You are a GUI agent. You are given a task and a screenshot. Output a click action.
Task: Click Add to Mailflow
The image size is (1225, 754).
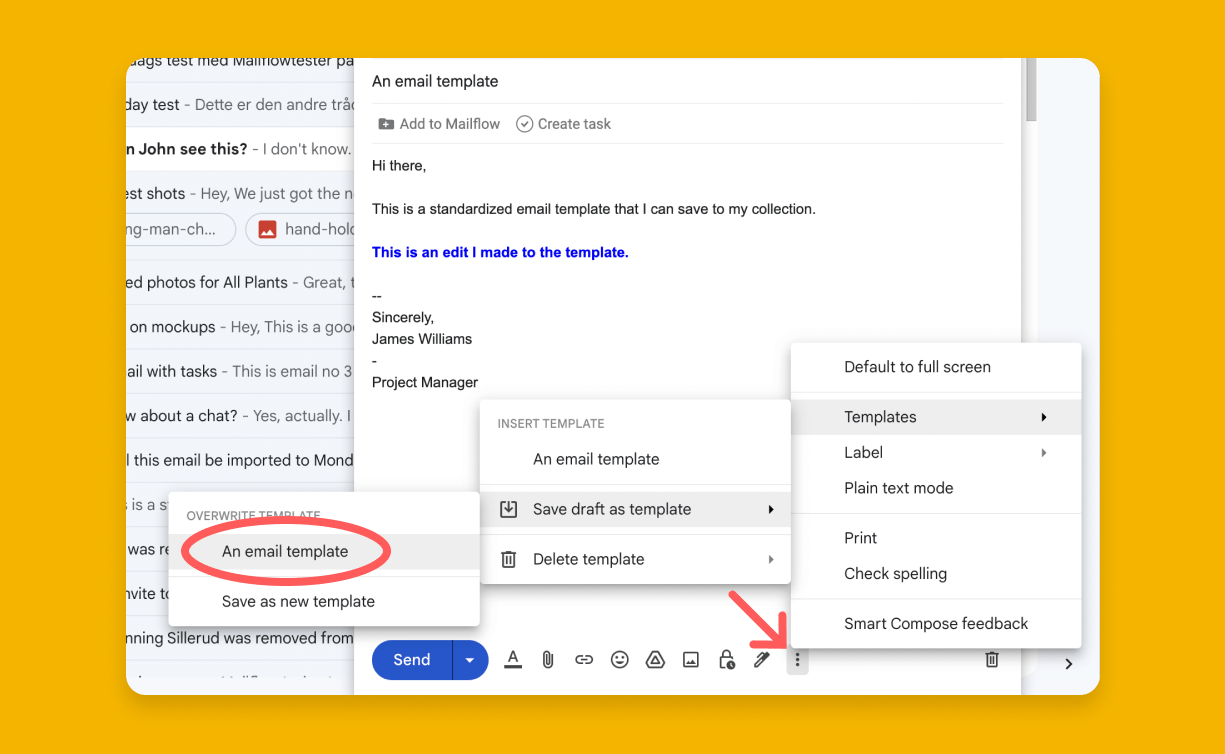pos(438,123)
